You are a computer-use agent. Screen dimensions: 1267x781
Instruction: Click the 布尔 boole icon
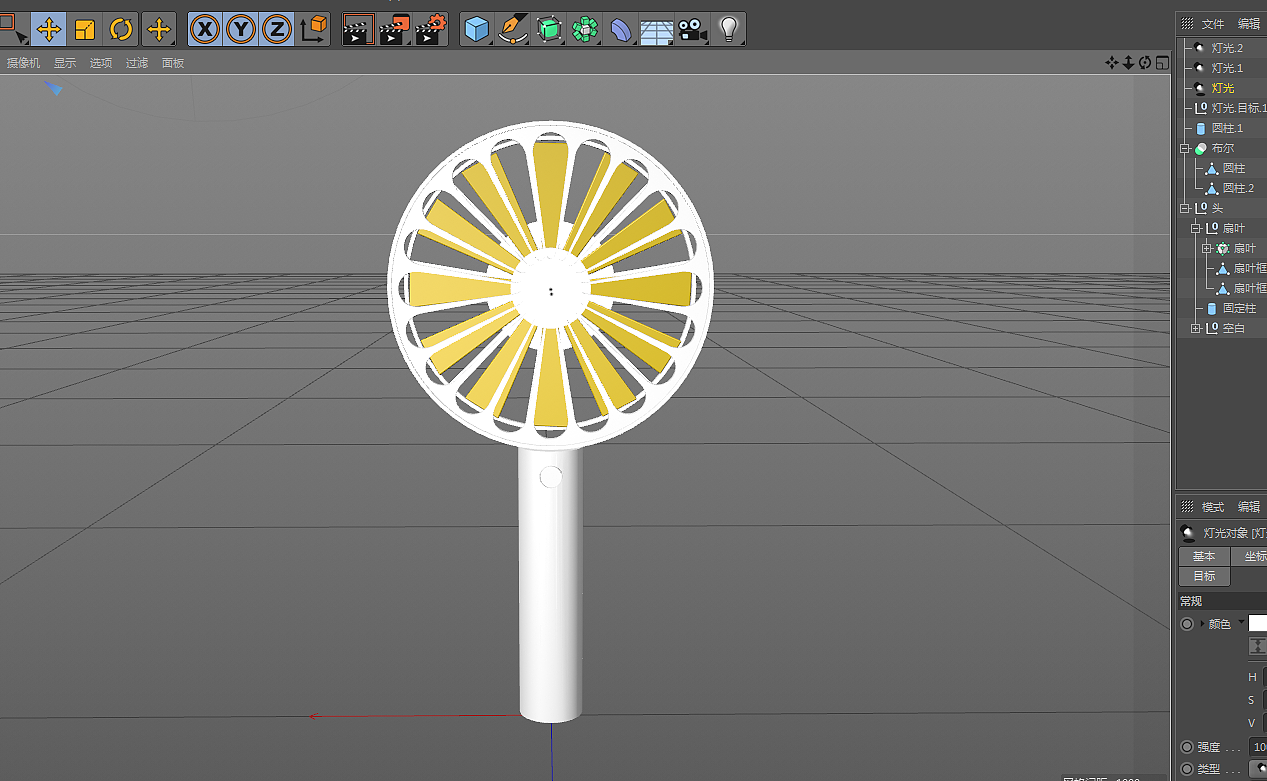(1200, 148)
